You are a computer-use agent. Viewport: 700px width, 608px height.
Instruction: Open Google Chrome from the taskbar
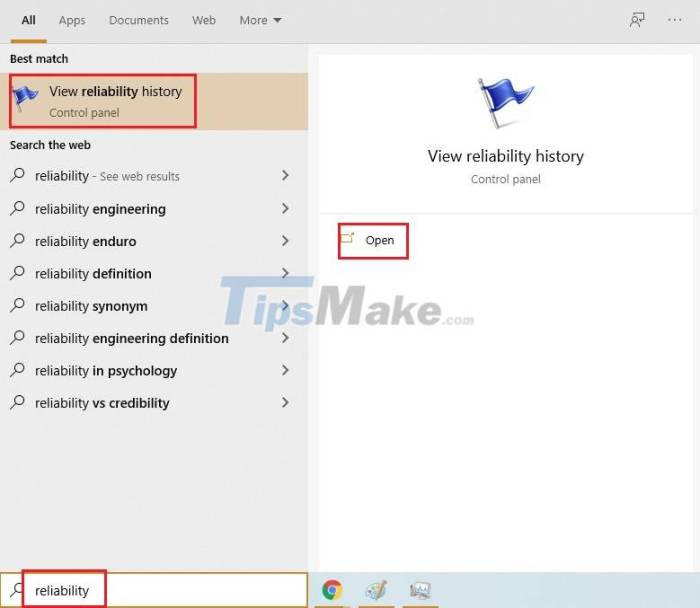(332, 590)
